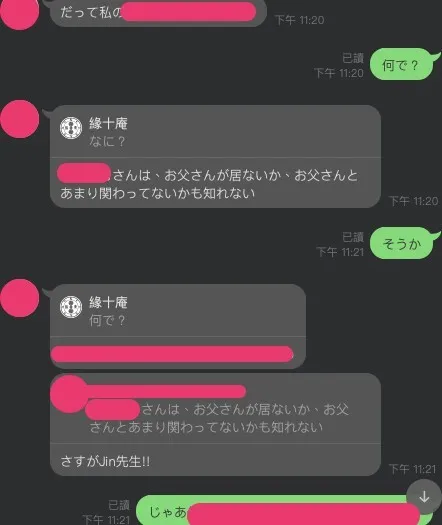The height and width of the screenshot is (525, 442).
Task: Tap the さすがJin先生!! message text
Action: pyautogui.click(x=105, y=462)
